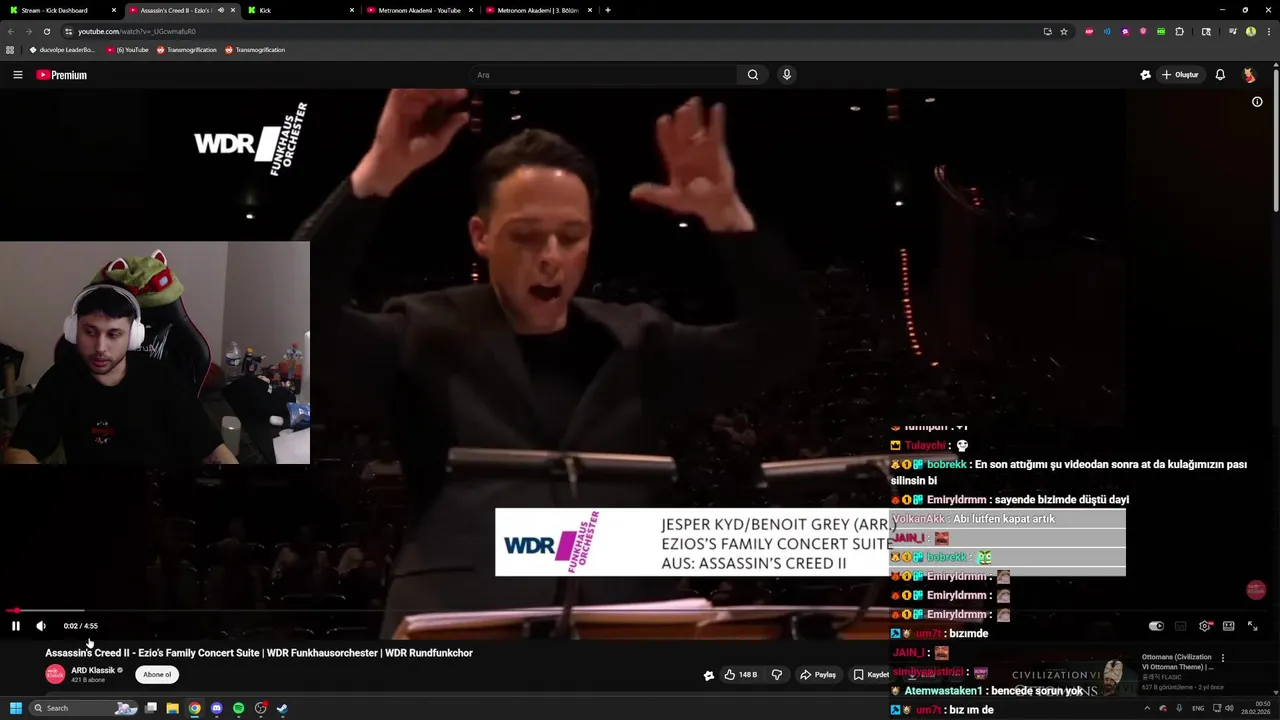Open Chrome three-dot menu
Image resolution: width=1280 pixels, height=720 pixels.
tap(1268, 31)
